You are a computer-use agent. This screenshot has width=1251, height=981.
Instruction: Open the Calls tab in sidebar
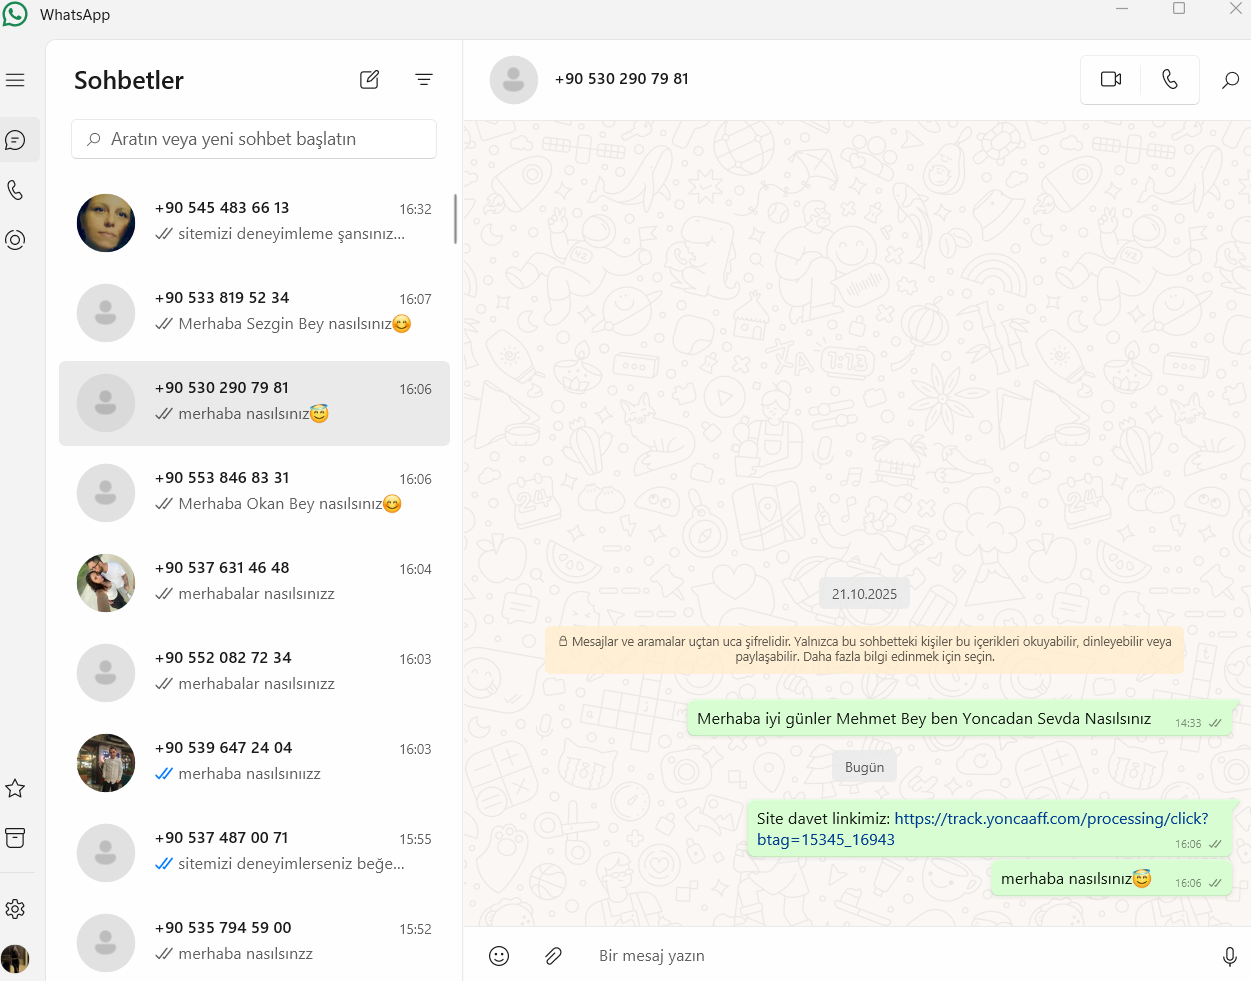tap(15, 190)
